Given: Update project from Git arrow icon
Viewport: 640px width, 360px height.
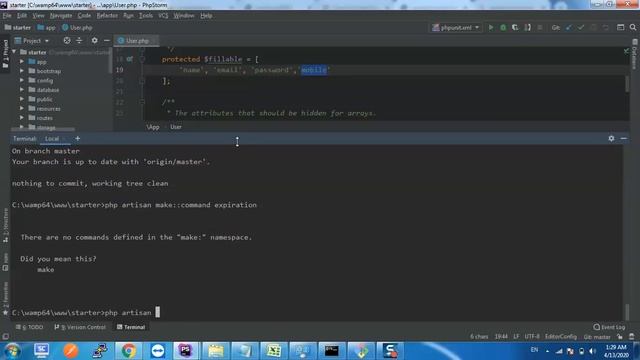Looking at the screenshot, I should tap(569, 28).
